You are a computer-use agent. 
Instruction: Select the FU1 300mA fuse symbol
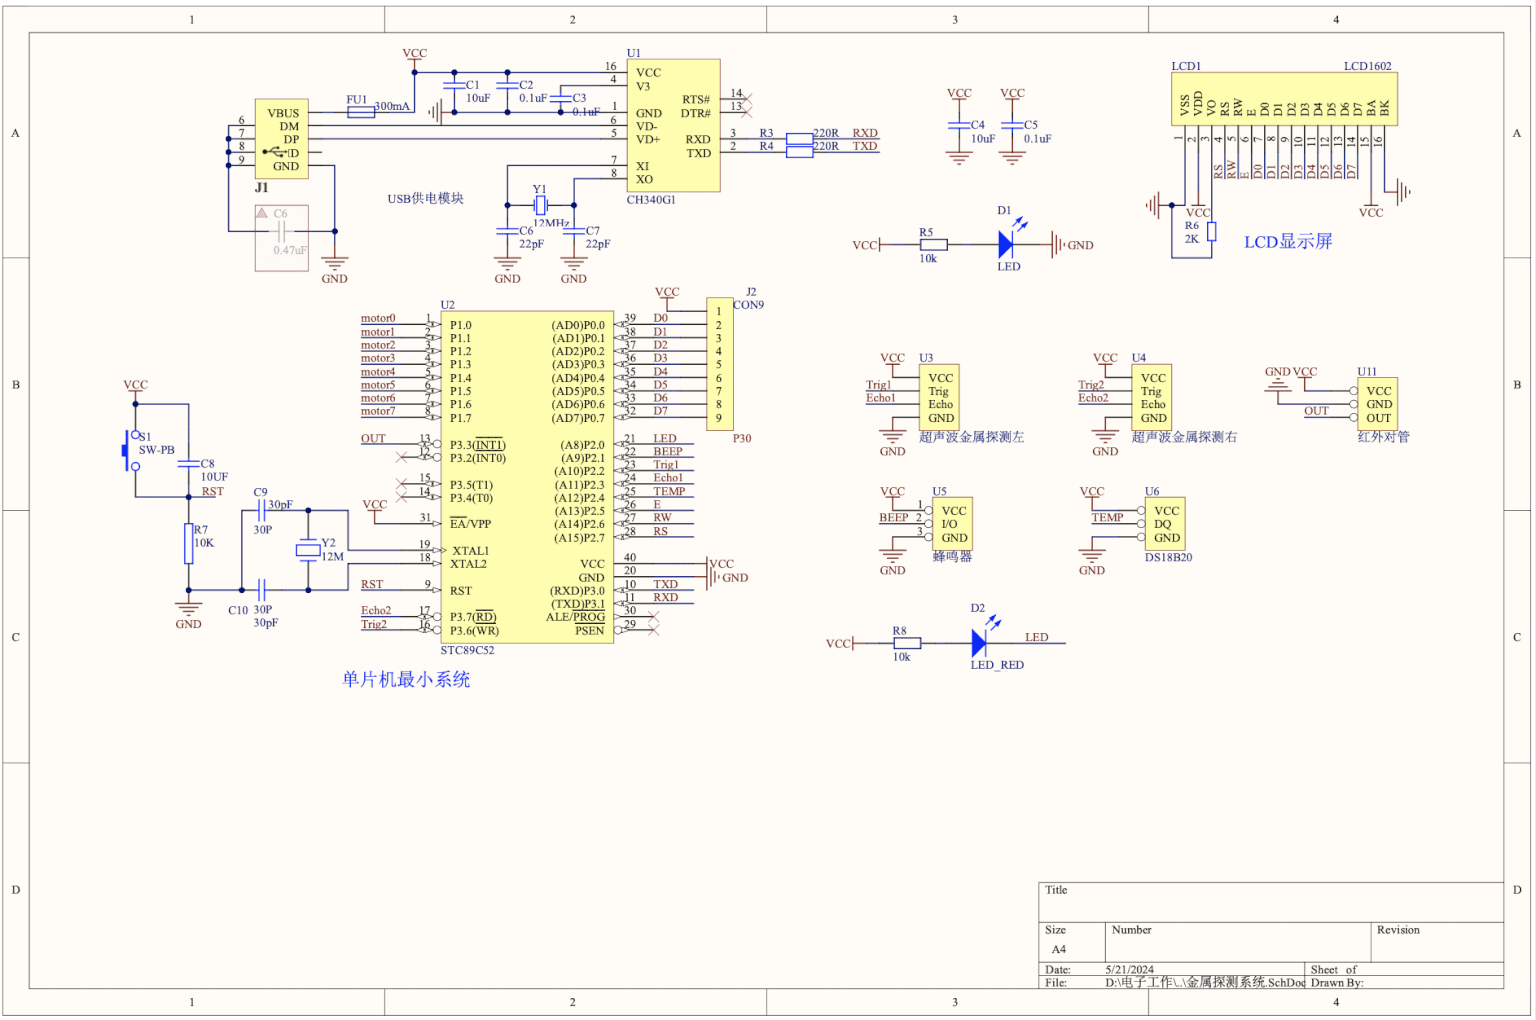point(361,112)
